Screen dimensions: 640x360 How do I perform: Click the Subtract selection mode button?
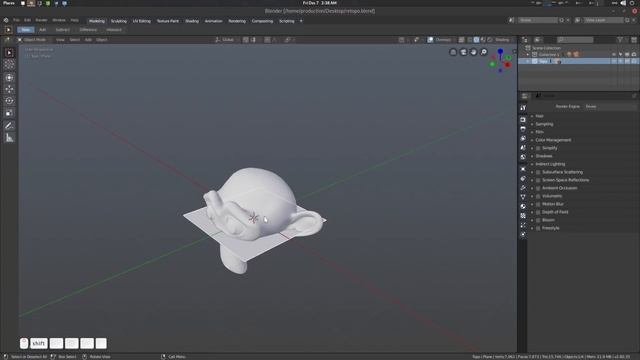coord(62,30)
